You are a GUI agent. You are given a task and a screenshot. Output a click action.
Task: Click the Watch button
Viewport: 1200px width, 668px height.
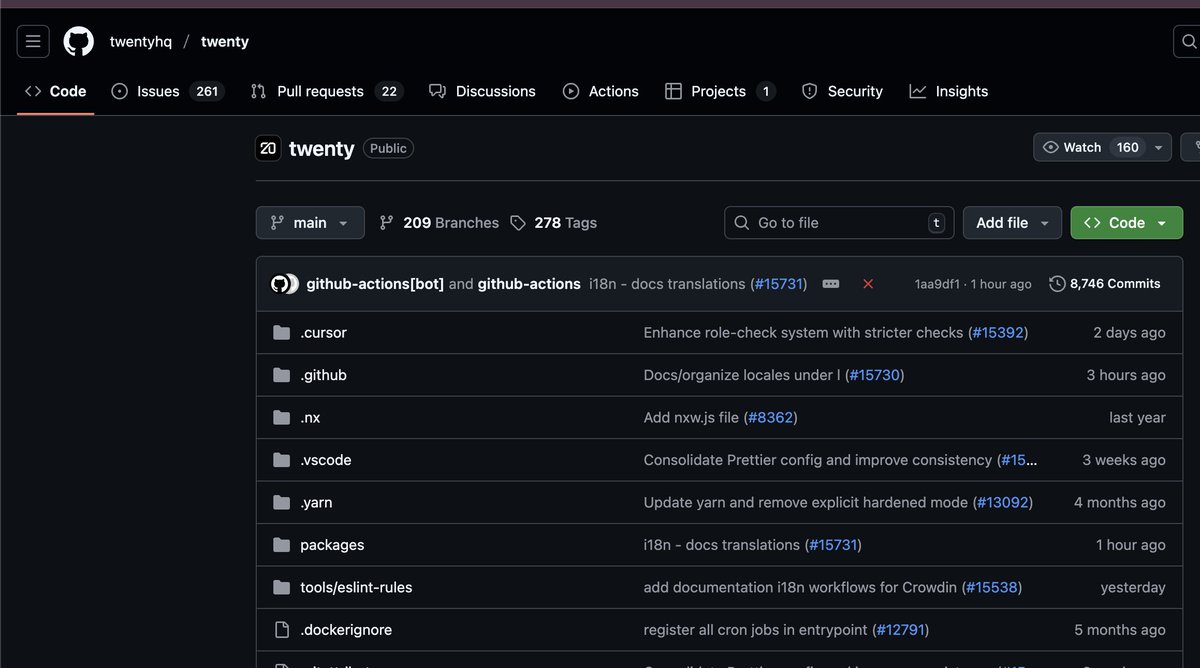1091,147
